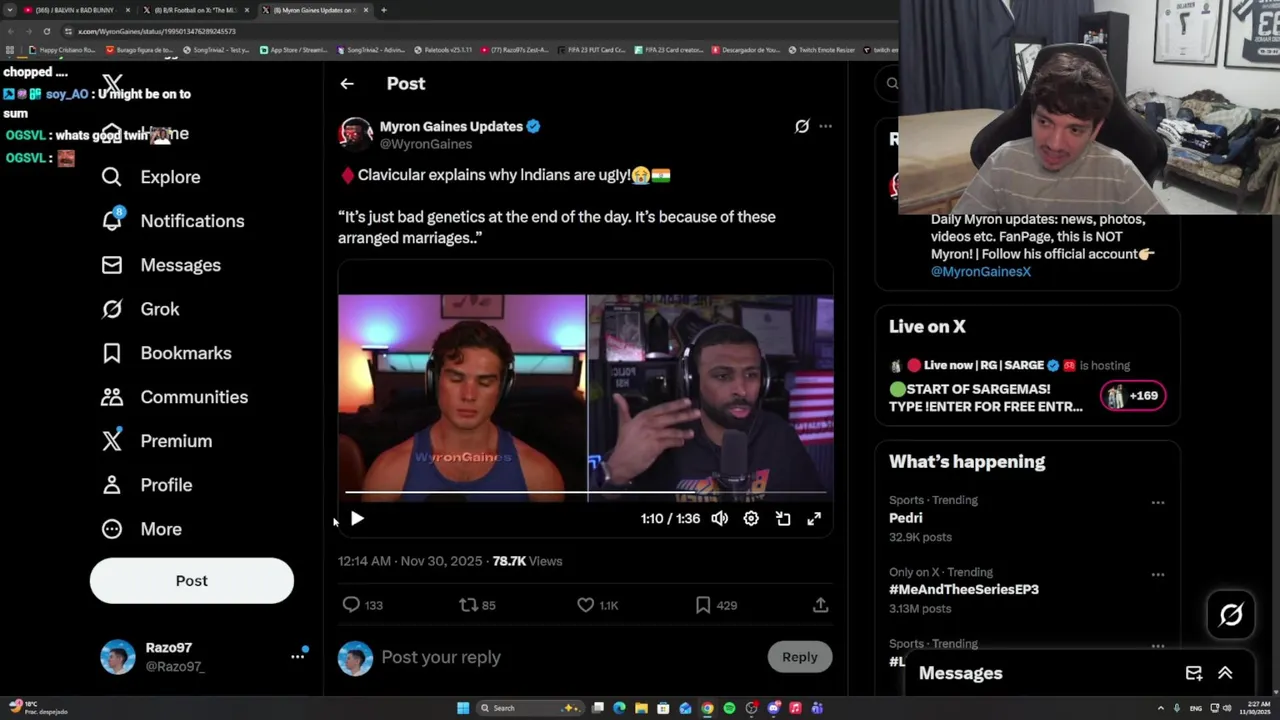The image size is (1280, 720).
Task: Compose new message in Messages drawer
Action: 1194,673
